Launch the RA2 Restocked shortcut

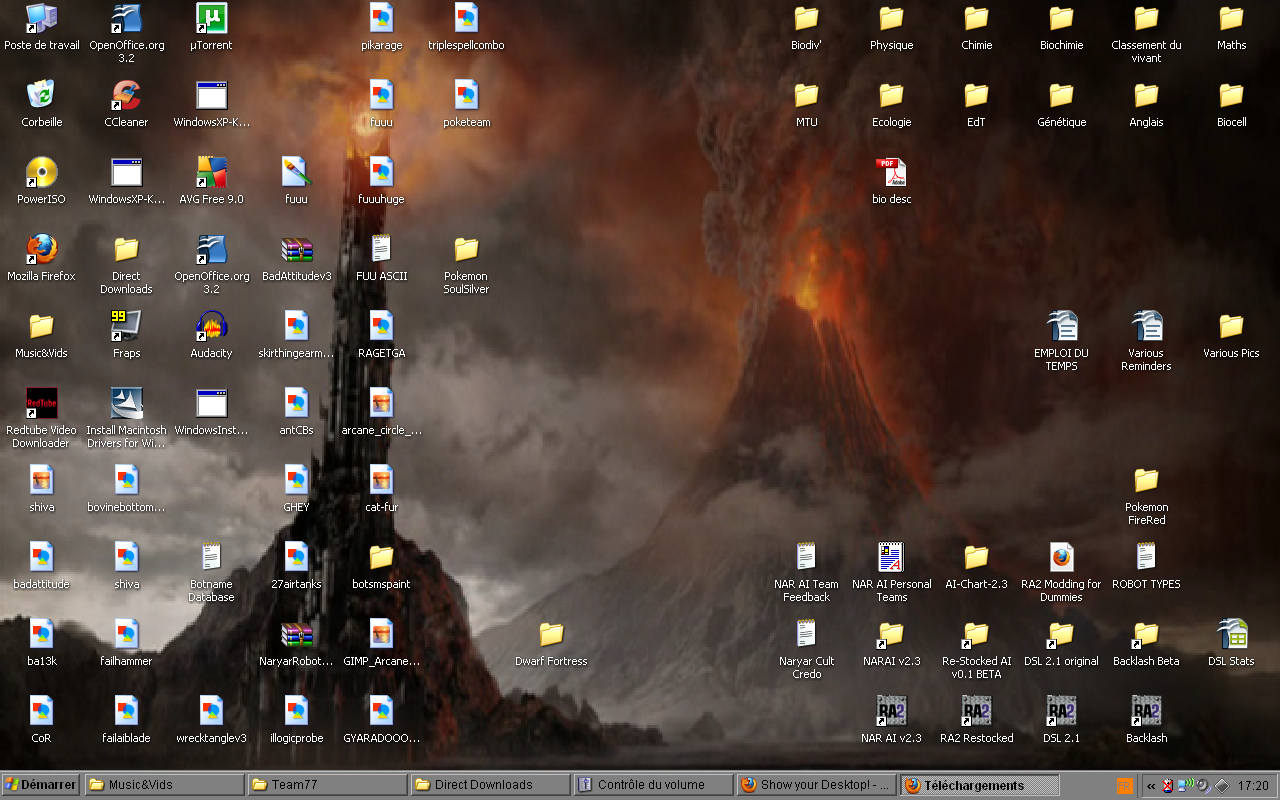pyautogui.click(x=976, y=712)
